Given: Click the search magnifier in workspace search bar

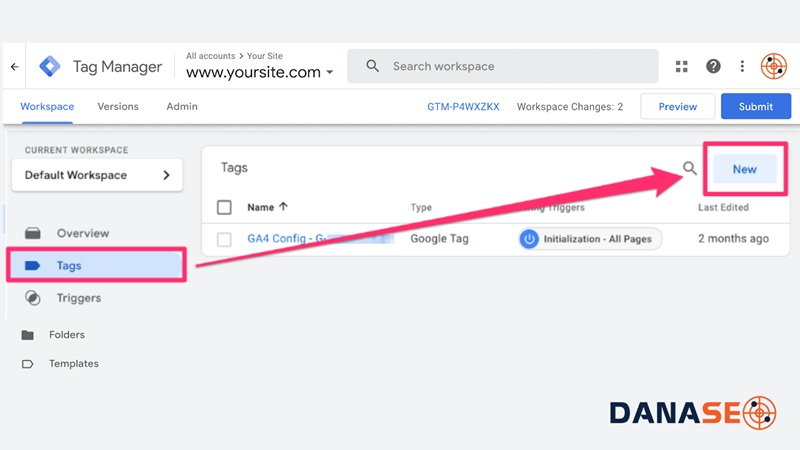Looking at the screenshot, I should coord(372,66).
